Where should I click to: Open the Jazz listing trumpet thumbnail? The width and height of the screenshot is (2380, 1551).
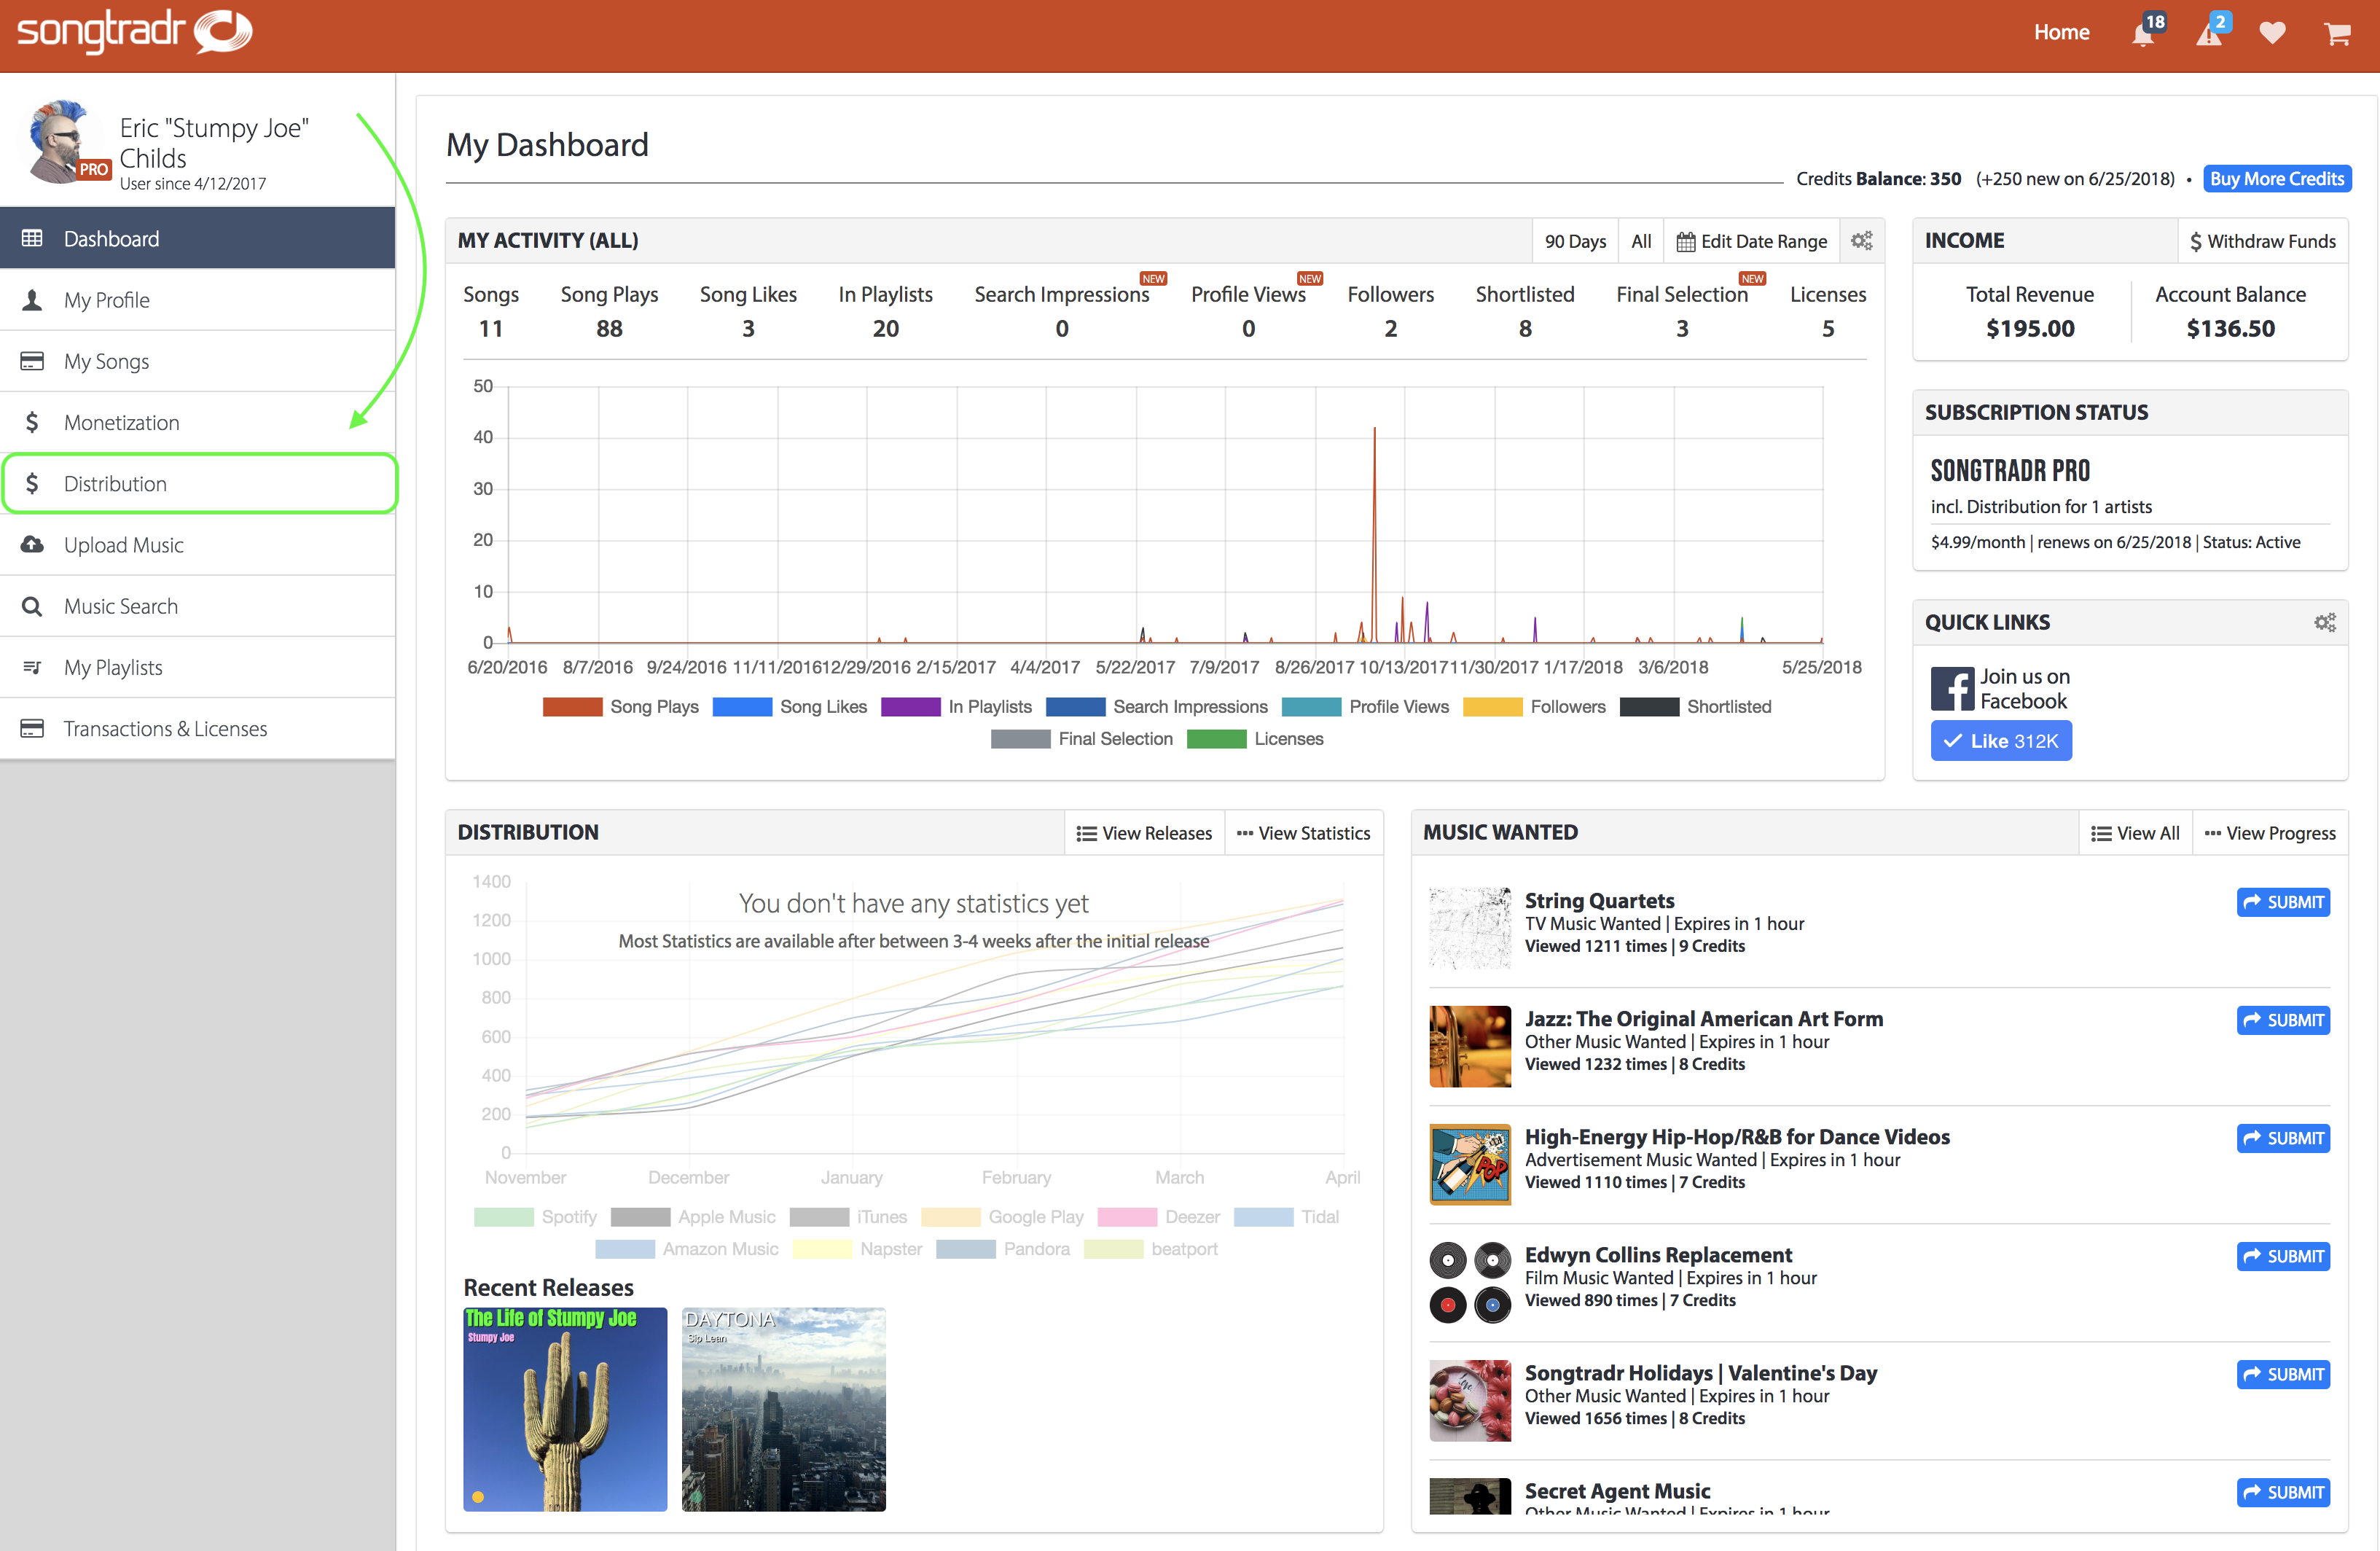(x=1470, y=1046)
